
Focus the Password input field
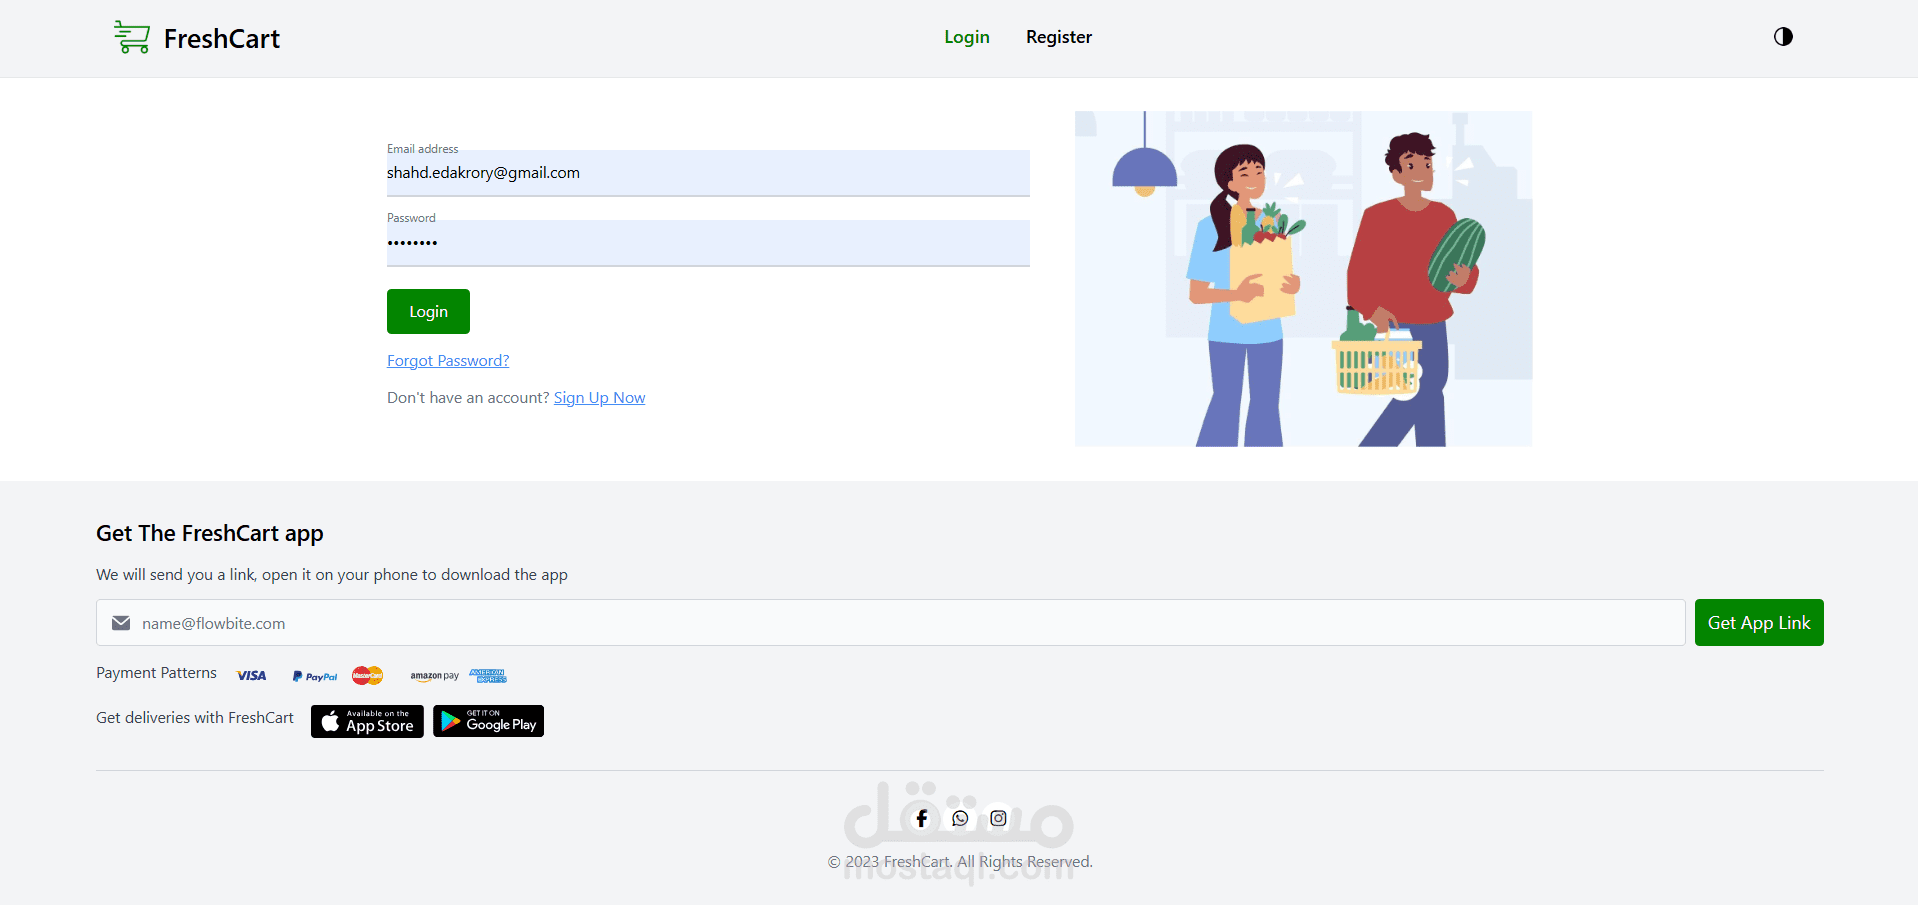coord(708,243)
